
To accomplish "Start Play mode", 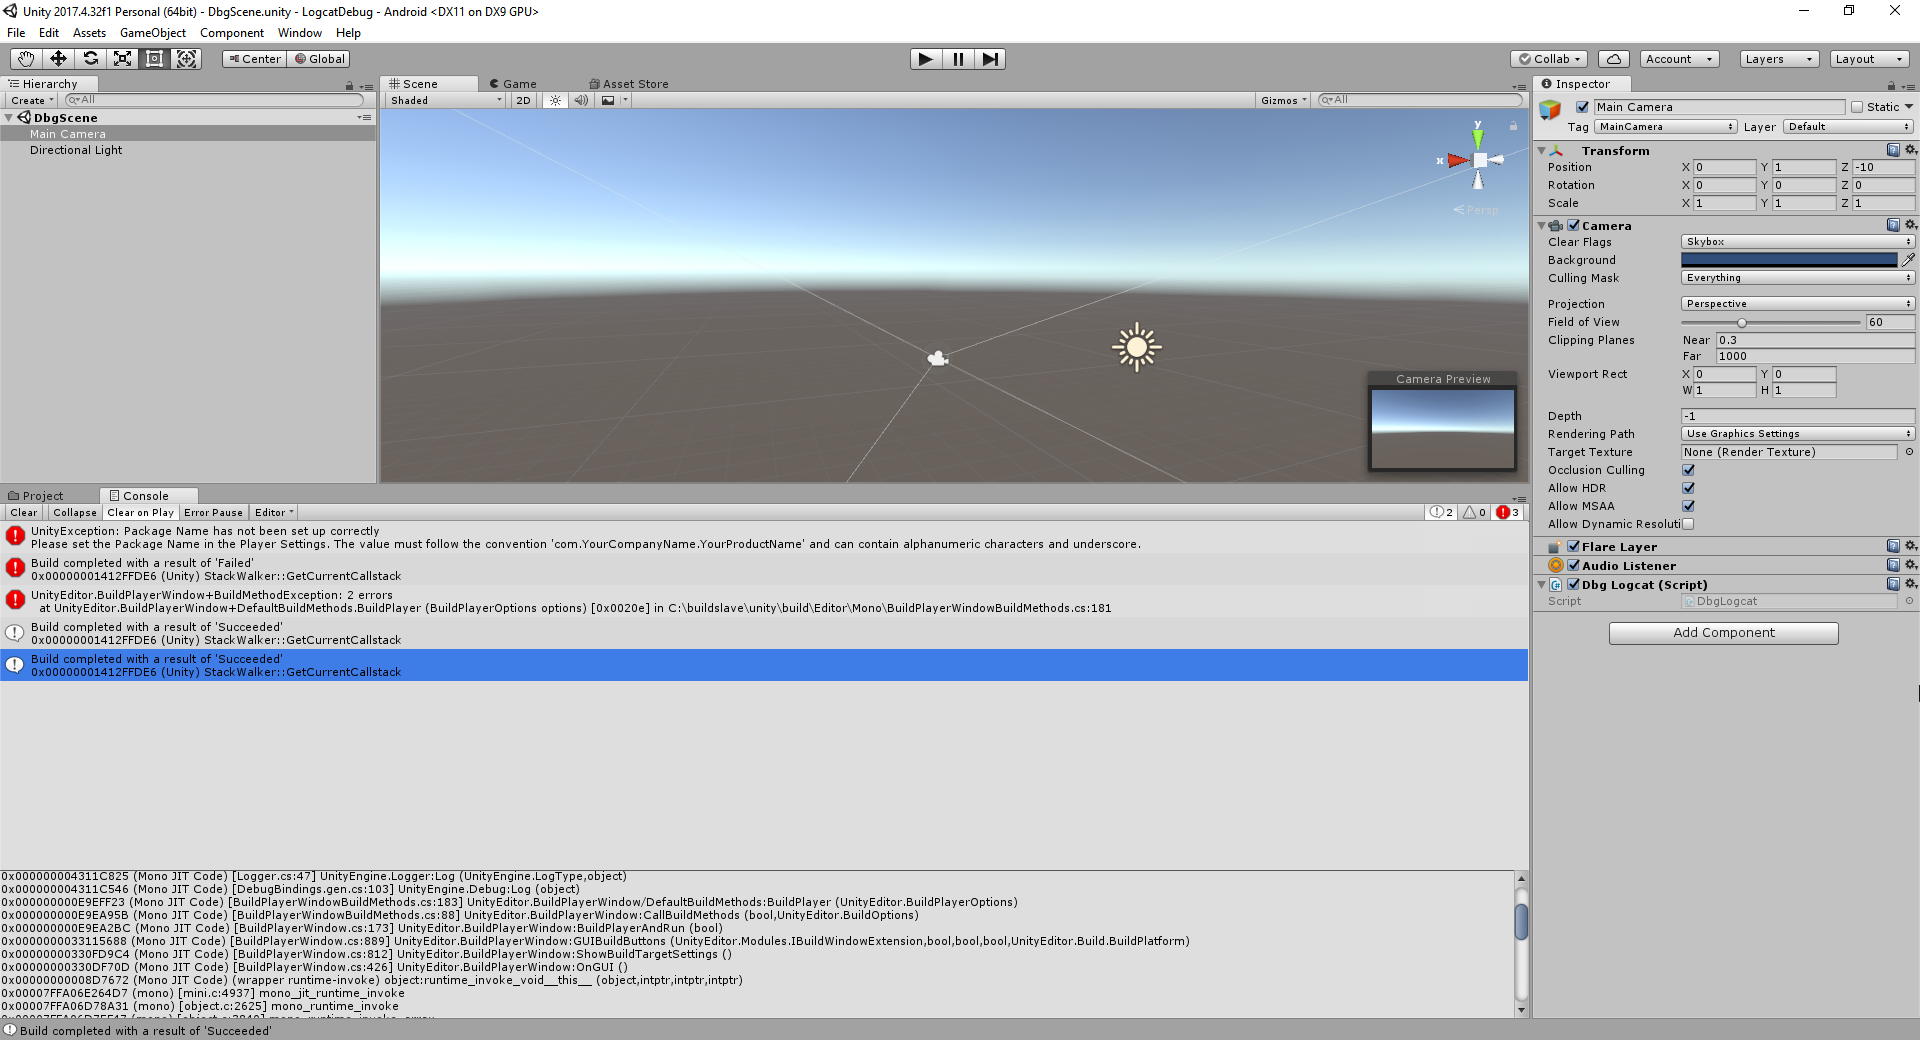I will coord(926,59).
